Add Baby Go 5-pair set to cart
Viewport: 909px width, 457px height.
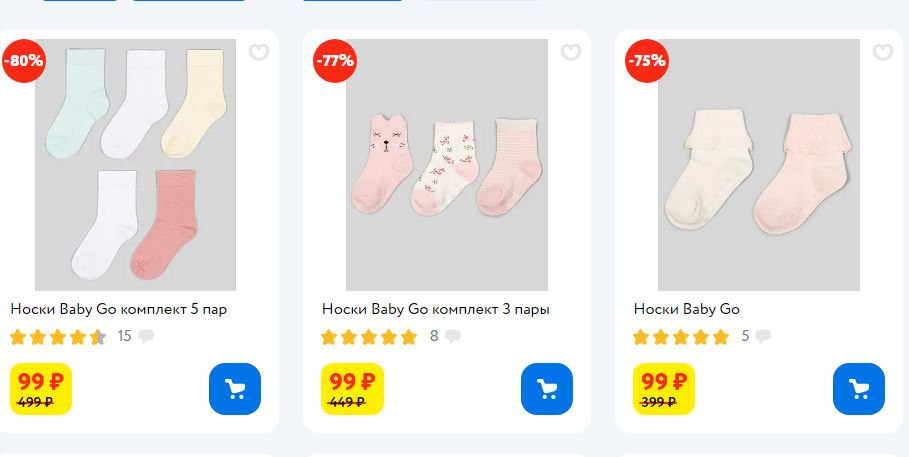tap(235, 389)
